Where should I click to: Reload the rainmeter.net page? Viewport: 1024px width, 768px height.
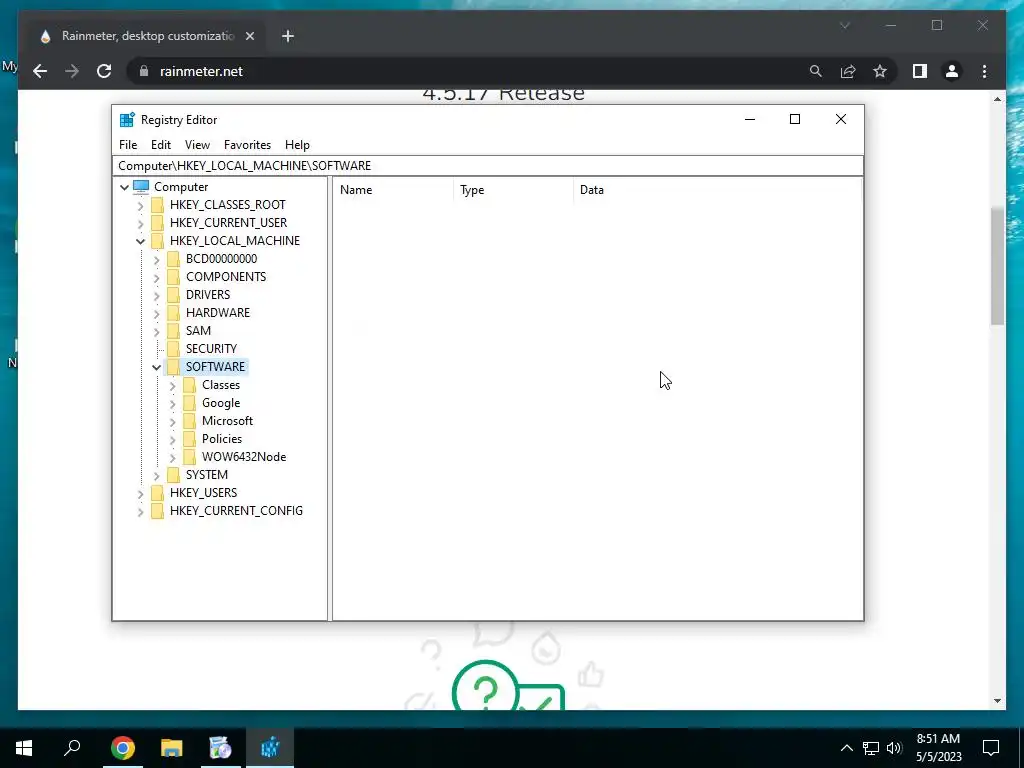point(104,71)
